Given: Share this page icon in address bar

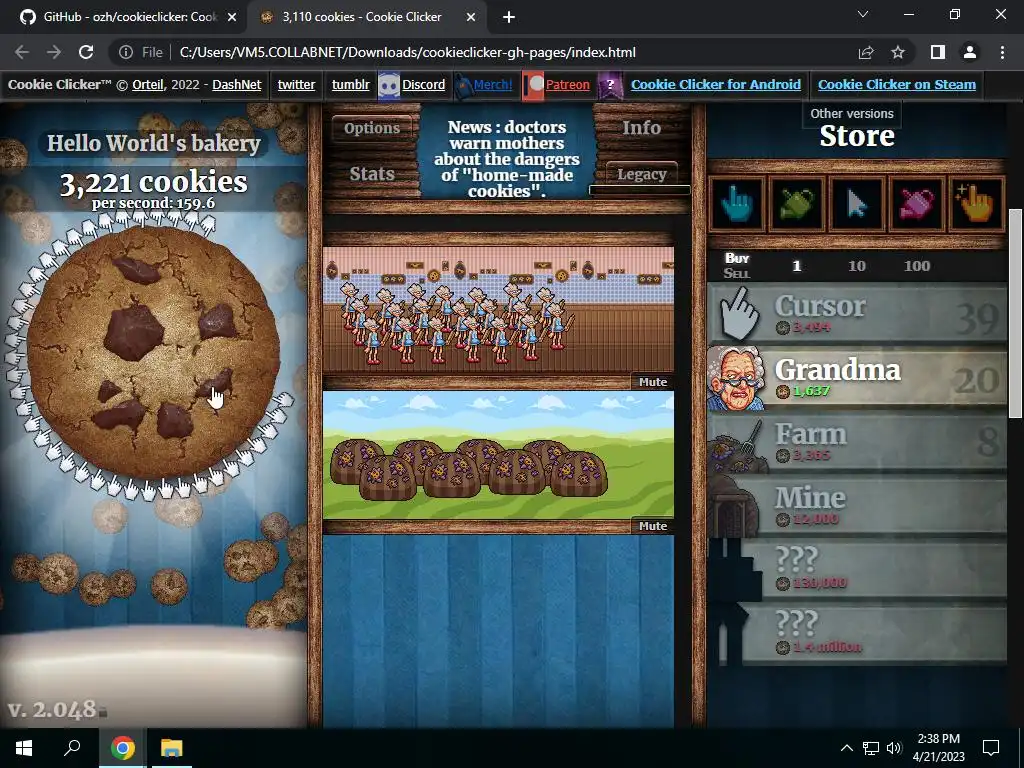Looking at the screenshot, I should [866, 52].
